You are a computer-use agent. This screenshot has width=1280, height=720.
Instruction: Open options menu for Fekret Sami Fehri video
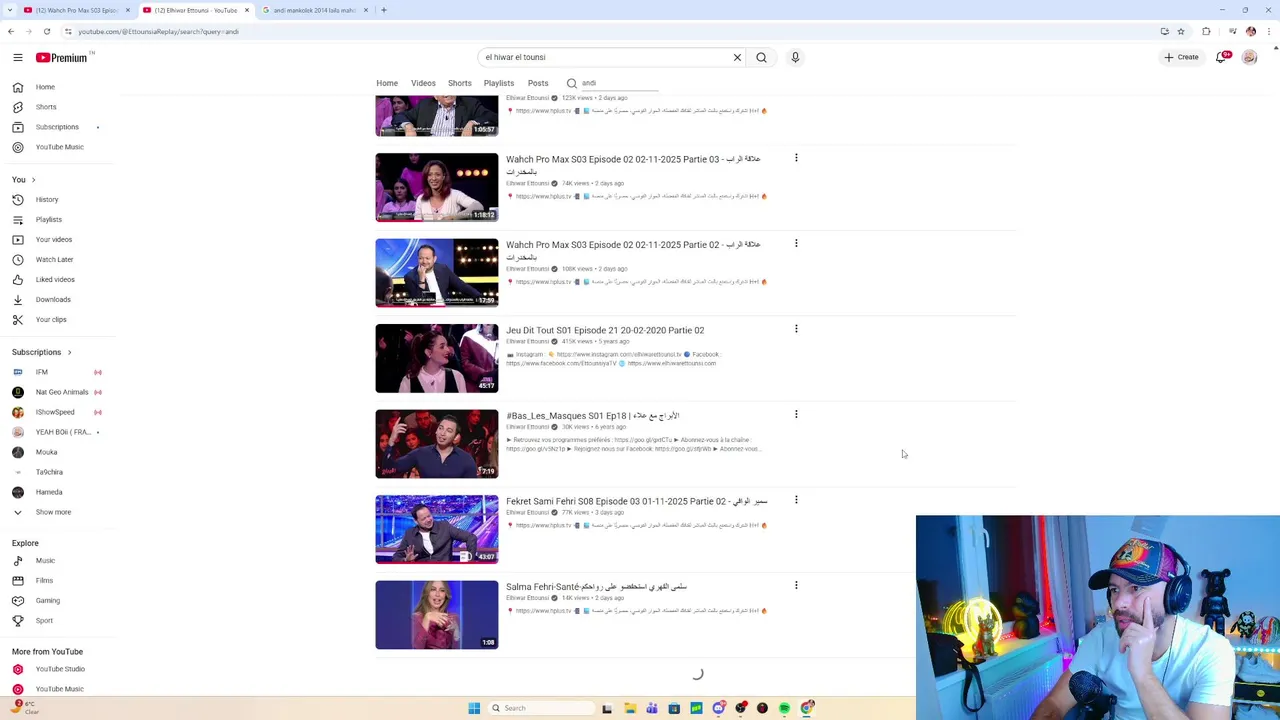796,500
